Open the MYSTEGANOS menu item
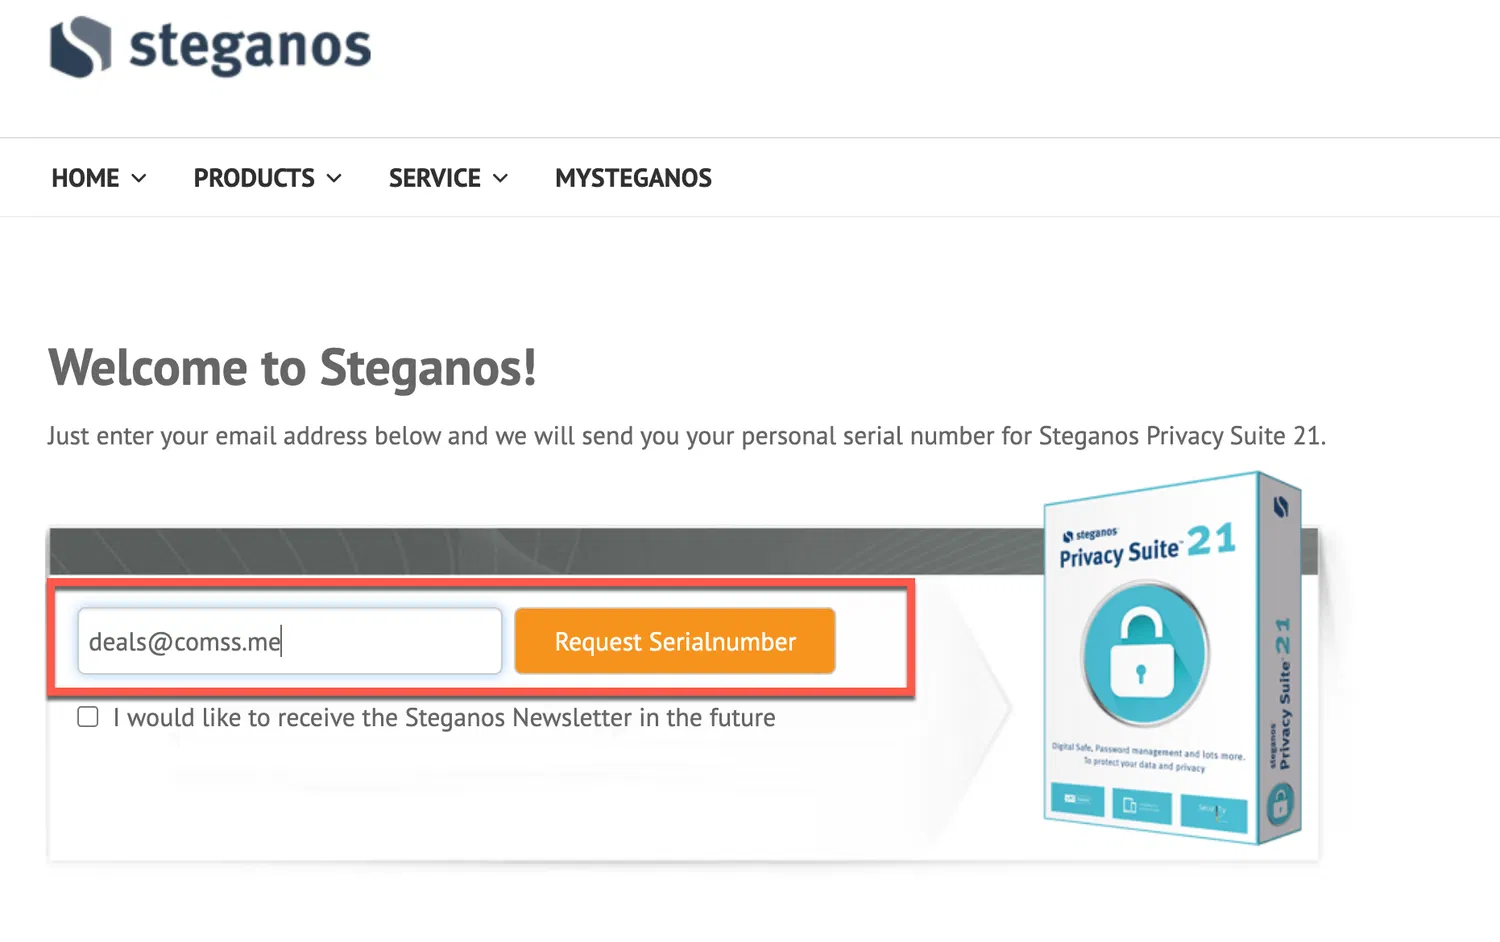This screenshot has height=942, width=1500. [x=633, y=177]
